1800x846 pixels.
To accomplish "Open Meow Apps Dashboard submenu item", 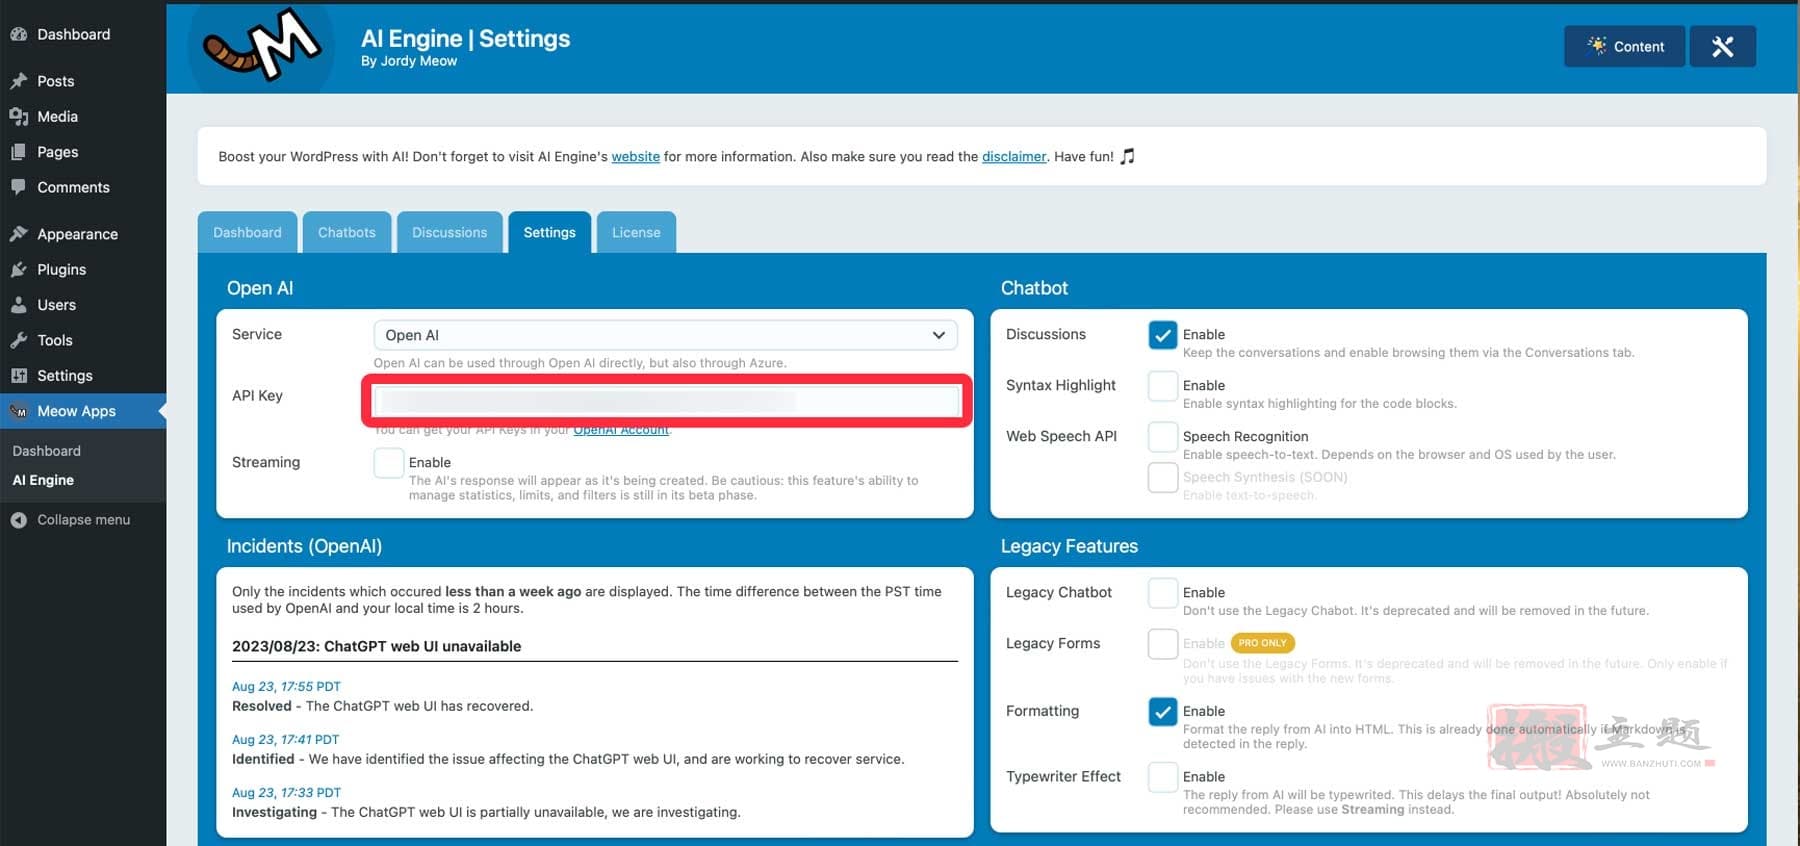I will (x=47, y=451).
